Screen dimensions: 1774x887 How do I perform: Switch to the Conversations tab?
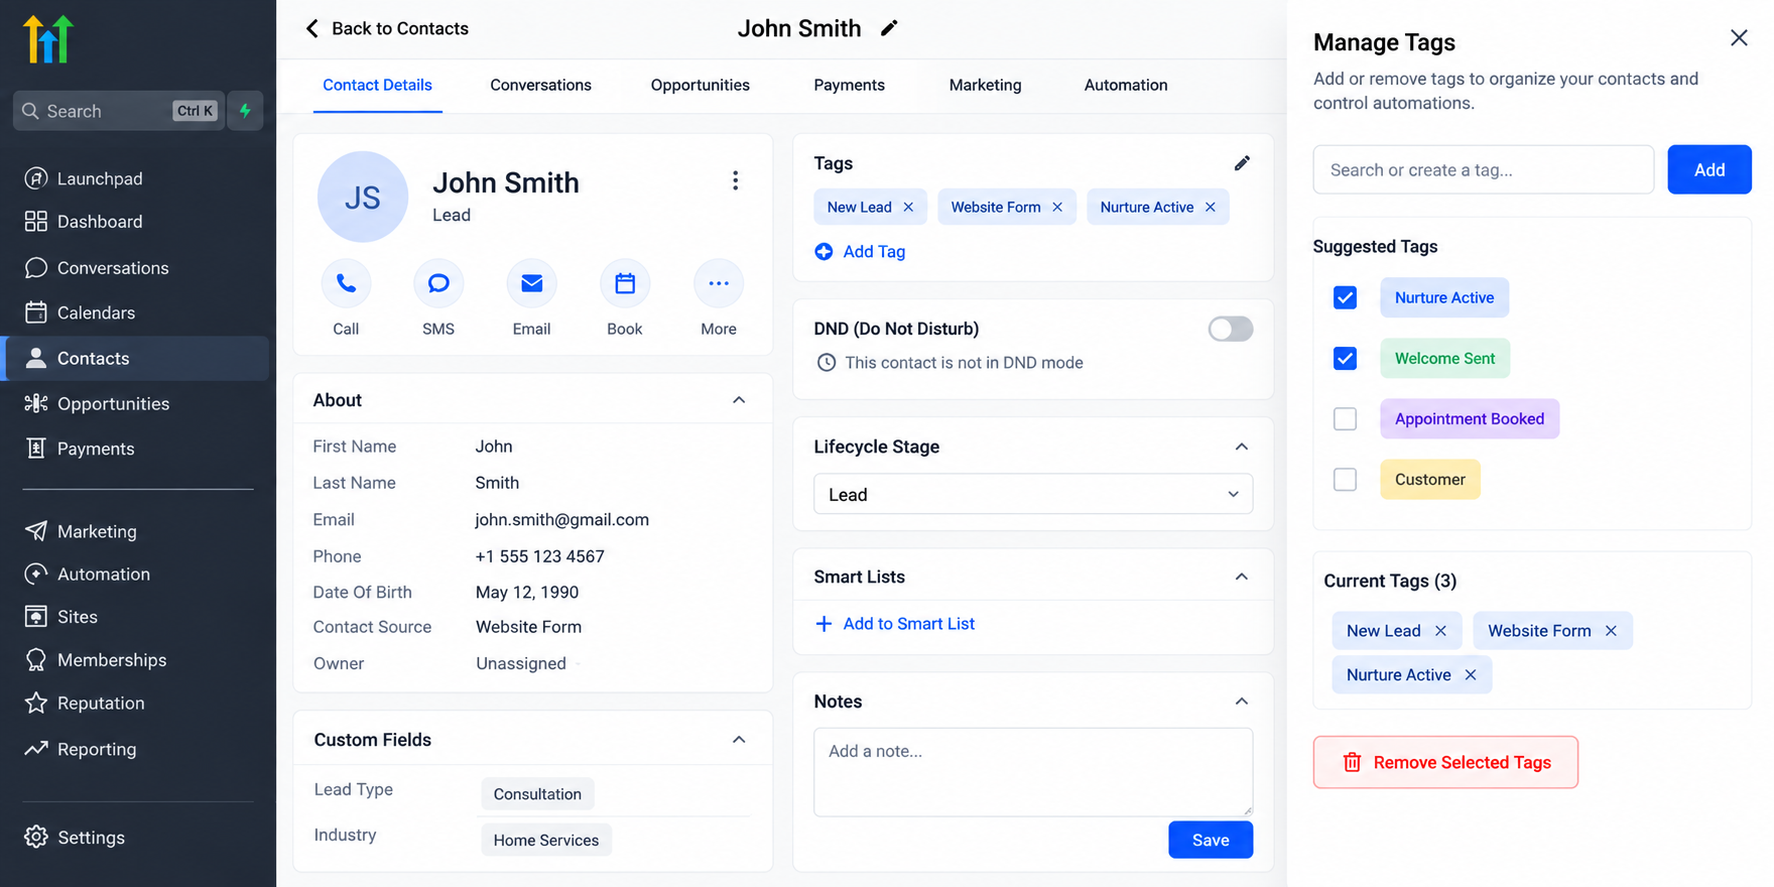tap(541, 85)
